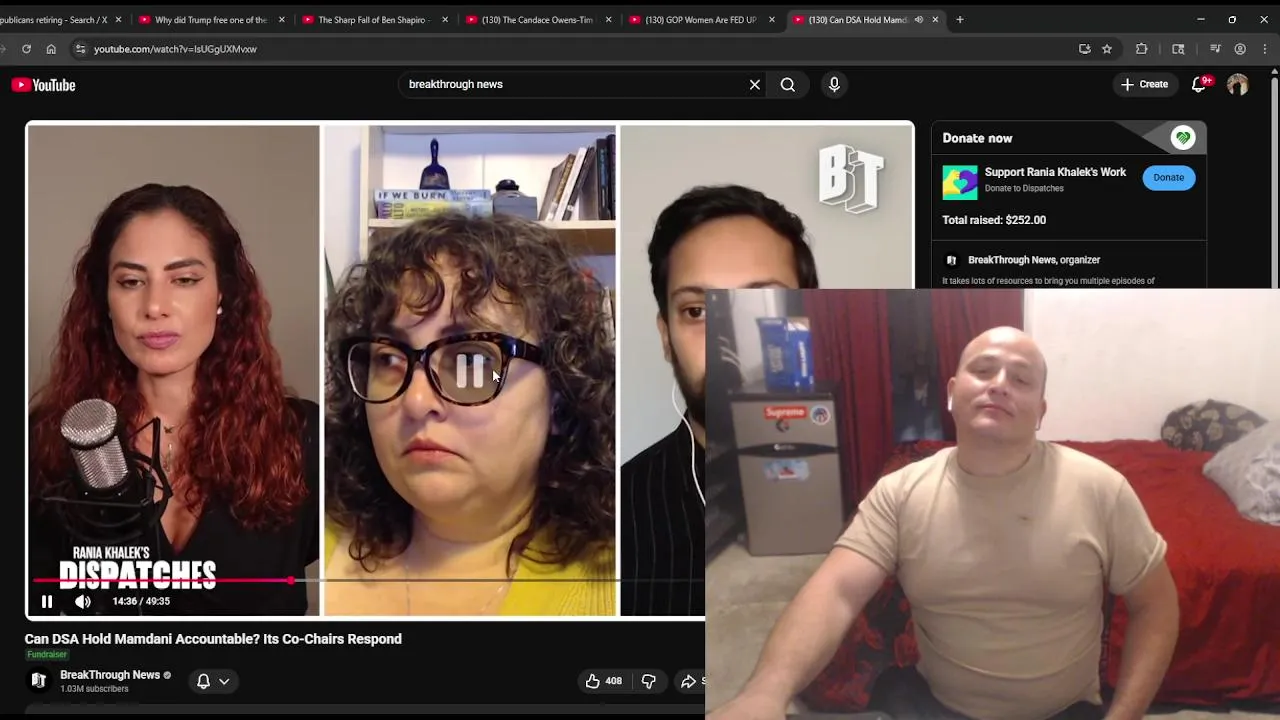Open site information icon in address bar
The width and height of the screenshot is (1280, 720).
(x=80, y=49)
